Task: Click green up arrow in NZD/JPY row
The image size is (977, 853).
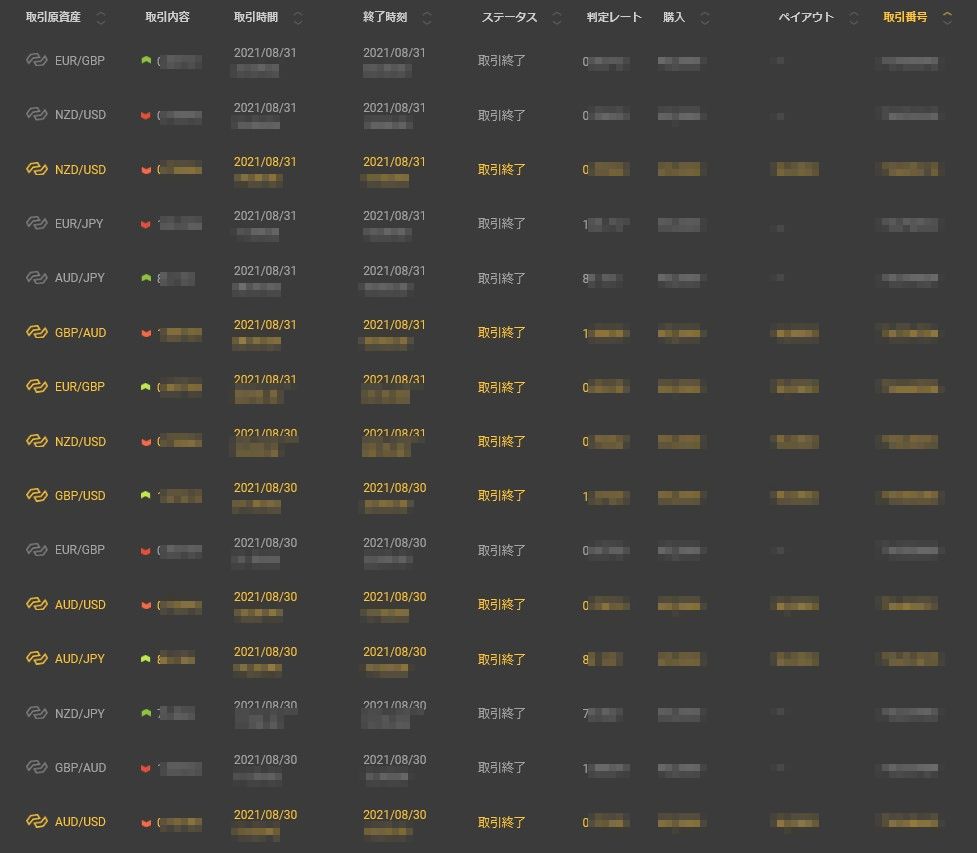Action: [146, 713]
